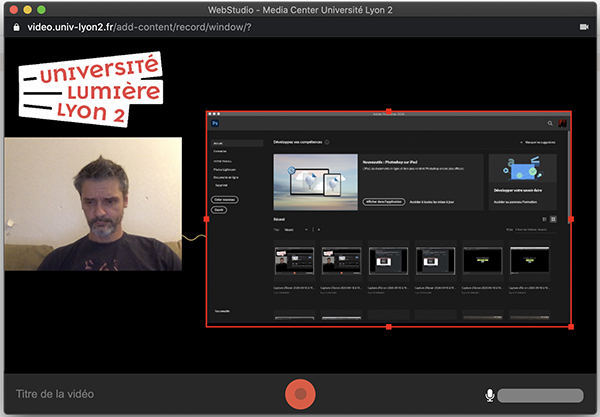Click profile avatar in captured Photoshop window
The width and height of the screenshot is (600, 417).
click(562, 123)
